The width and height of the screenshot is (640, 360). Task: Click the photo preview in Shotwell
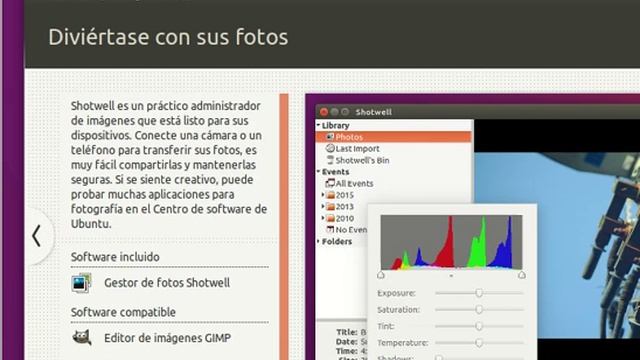pyautogui.click(x=557, y=245)
